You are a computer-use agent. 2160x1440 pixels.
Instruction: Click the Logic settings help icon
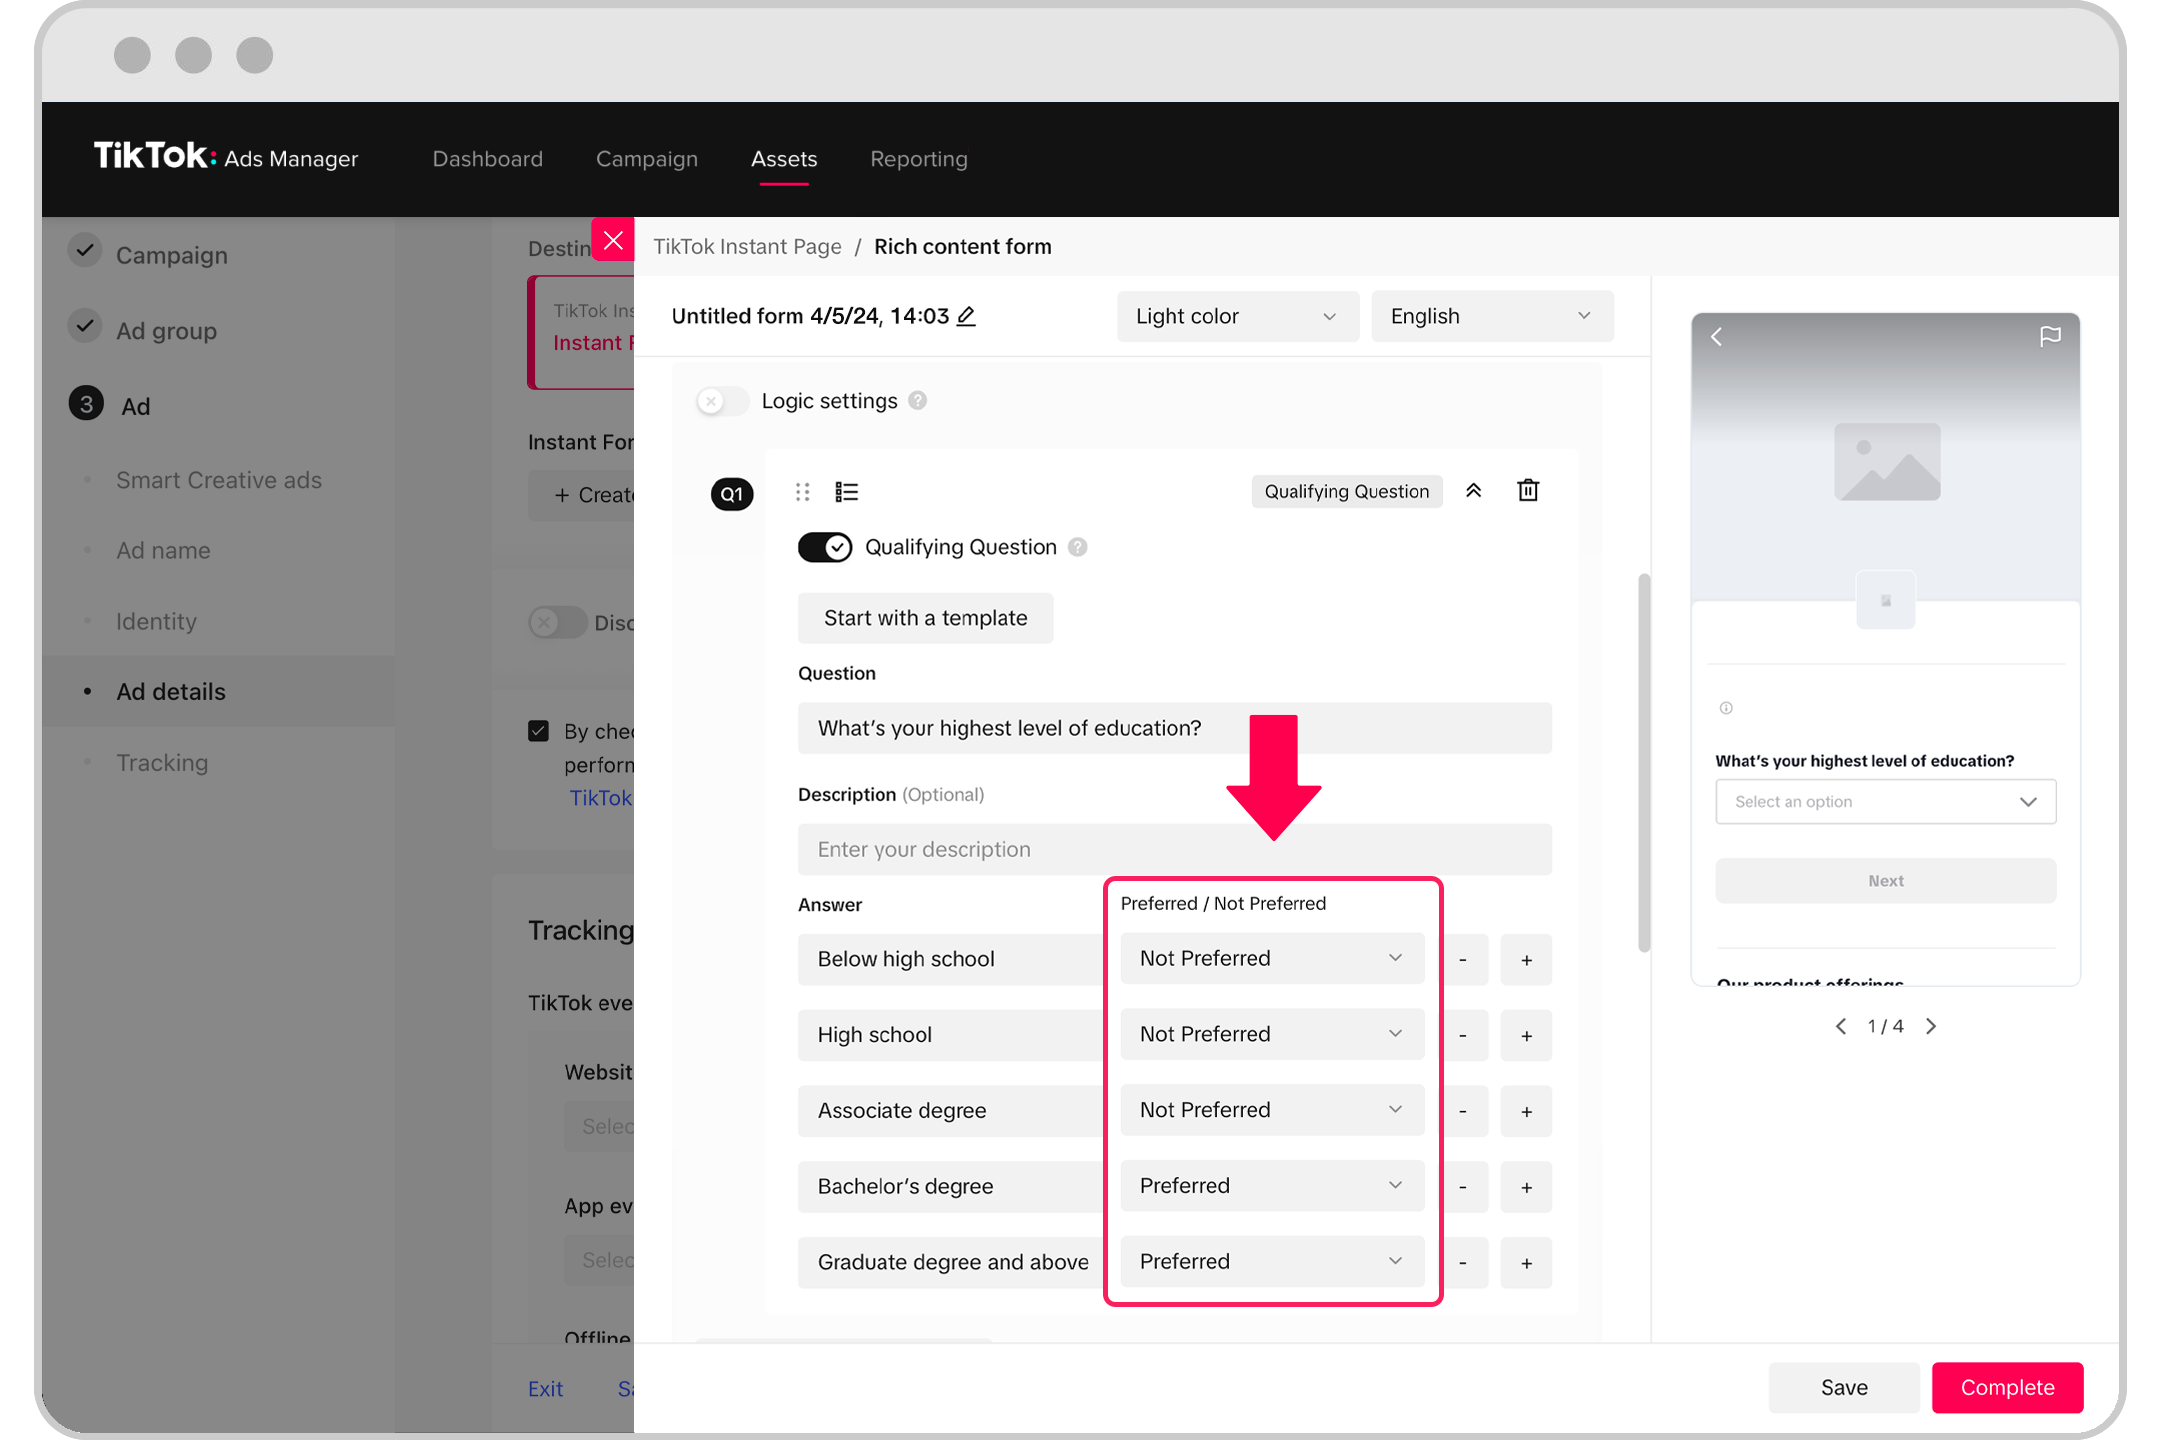tap(916, 400)
